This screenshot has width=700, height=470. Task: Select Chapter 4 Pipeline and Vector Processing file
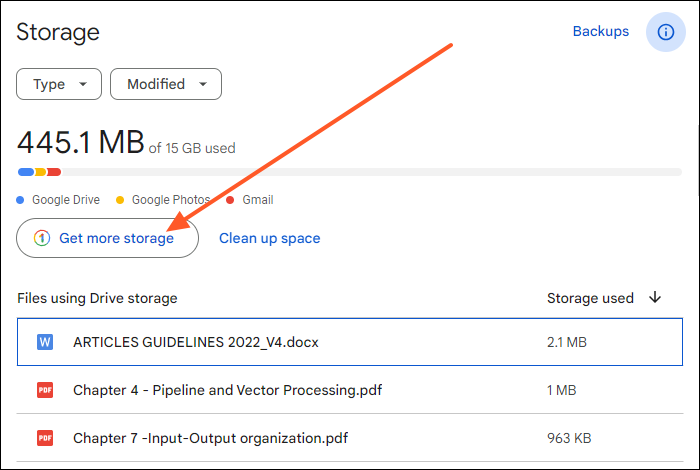(x=227, y=390)
